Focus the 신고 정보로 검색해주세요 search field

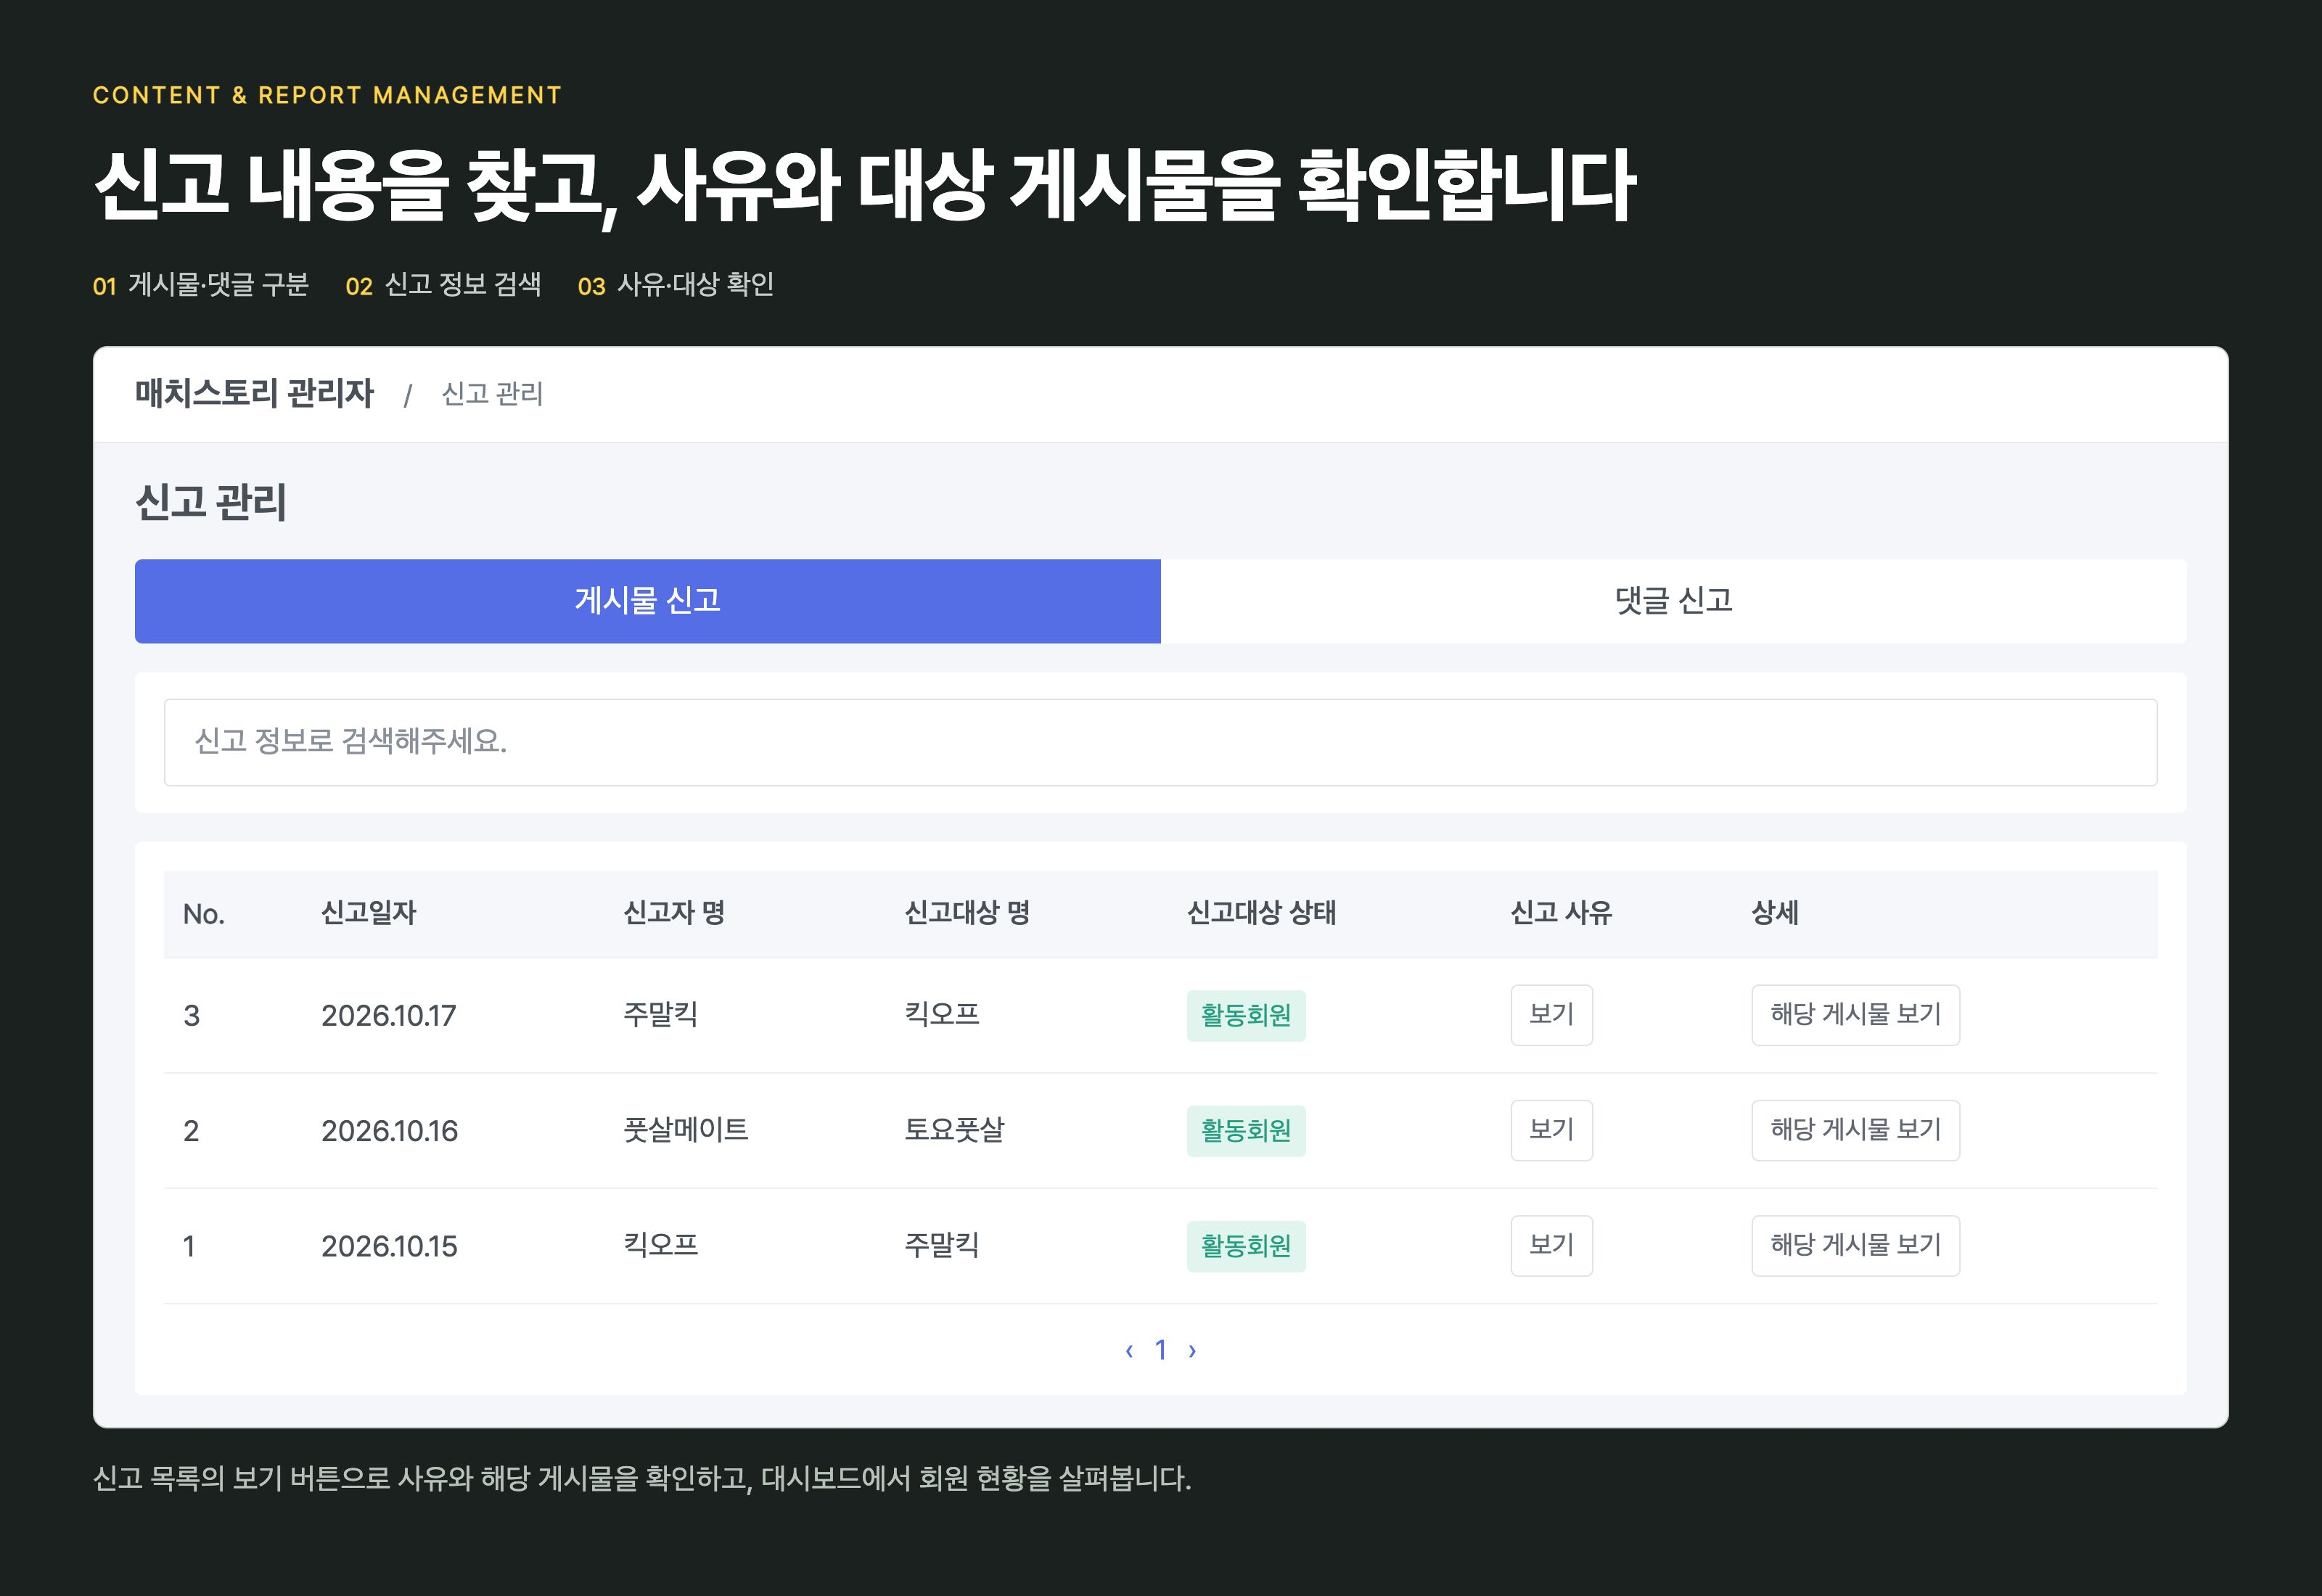click(1160, 742)
